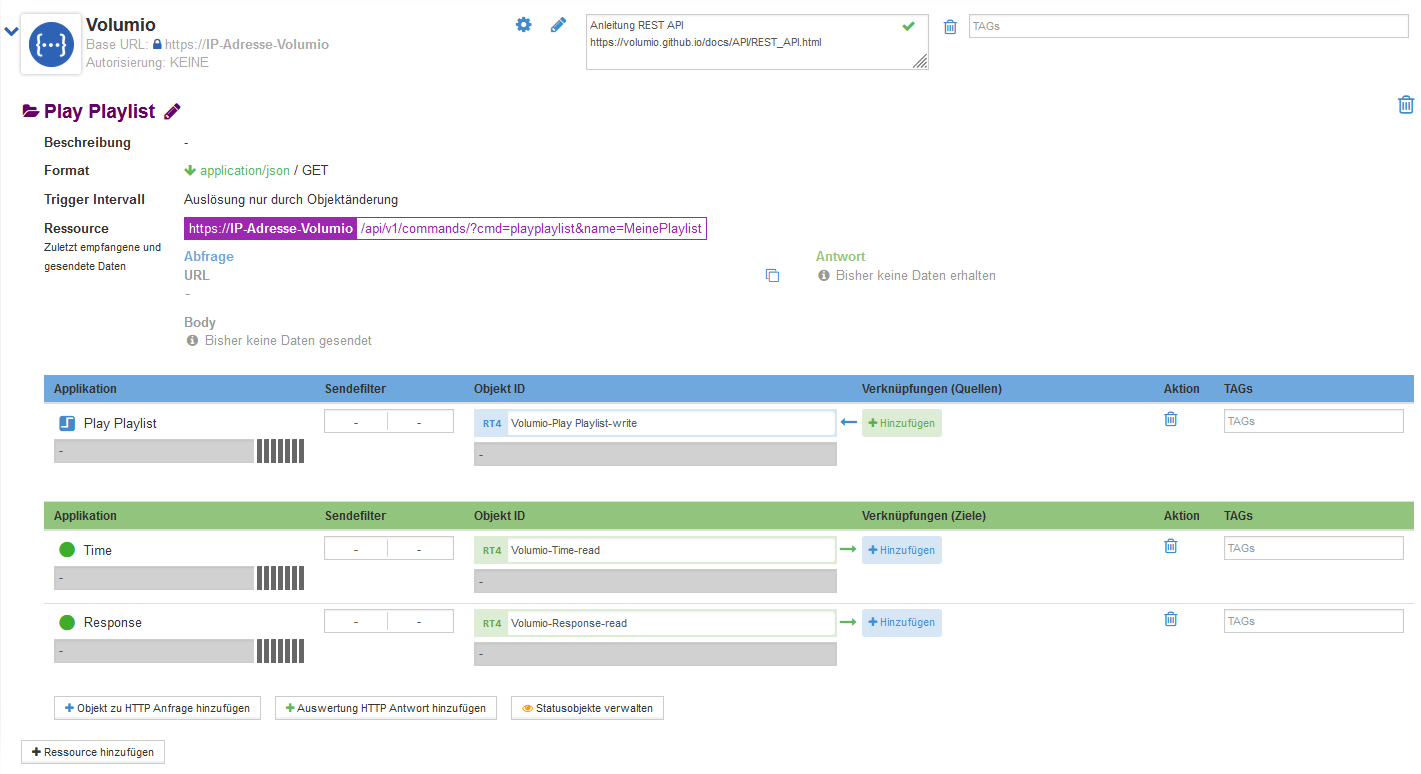Image resolution: width=1421 pixels, height=774 pixels.
Task: Click Ressource hinzufügen button
Action: pos(93,752)
